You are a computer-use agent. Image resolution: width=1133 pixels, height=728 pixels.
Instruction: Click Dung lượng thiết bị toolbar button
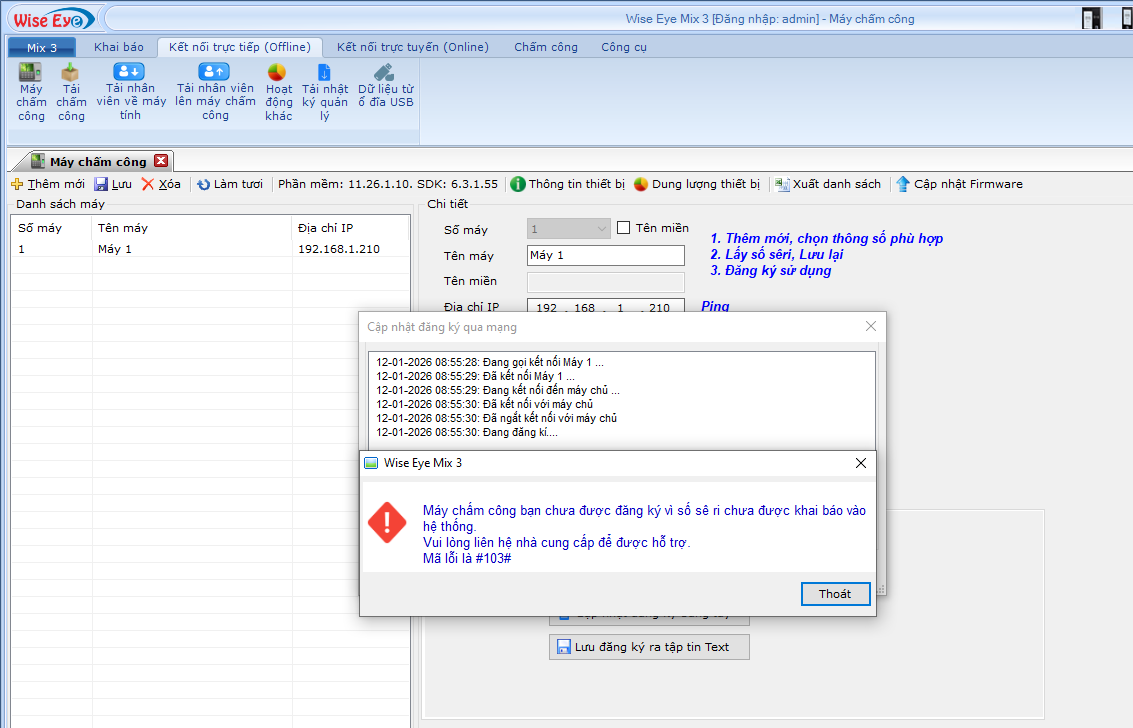697,184
